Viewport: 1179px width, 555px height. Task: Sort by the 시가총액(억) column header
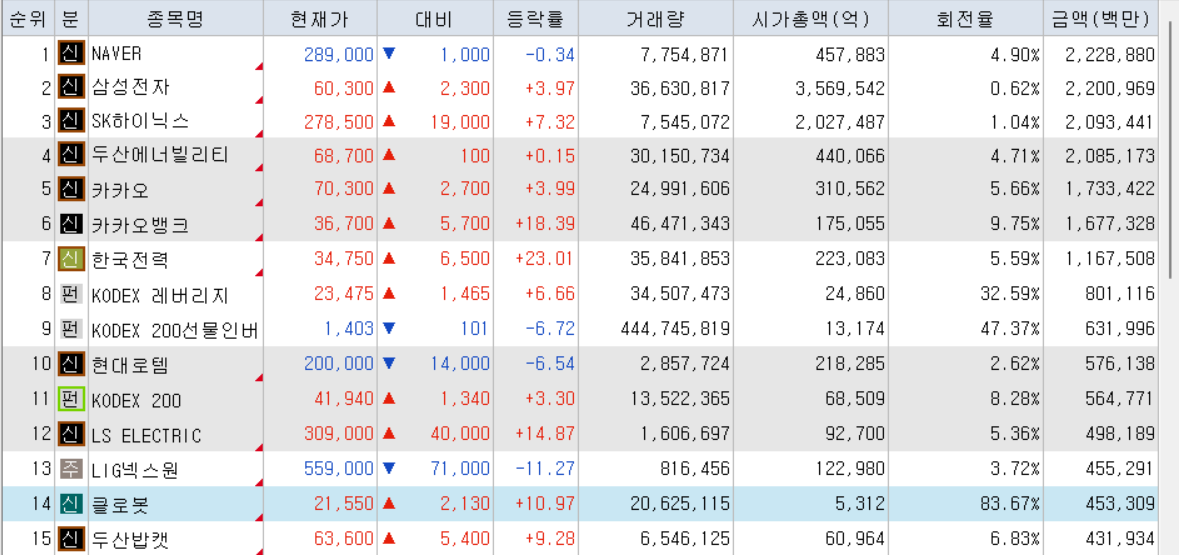pos(811,20)
